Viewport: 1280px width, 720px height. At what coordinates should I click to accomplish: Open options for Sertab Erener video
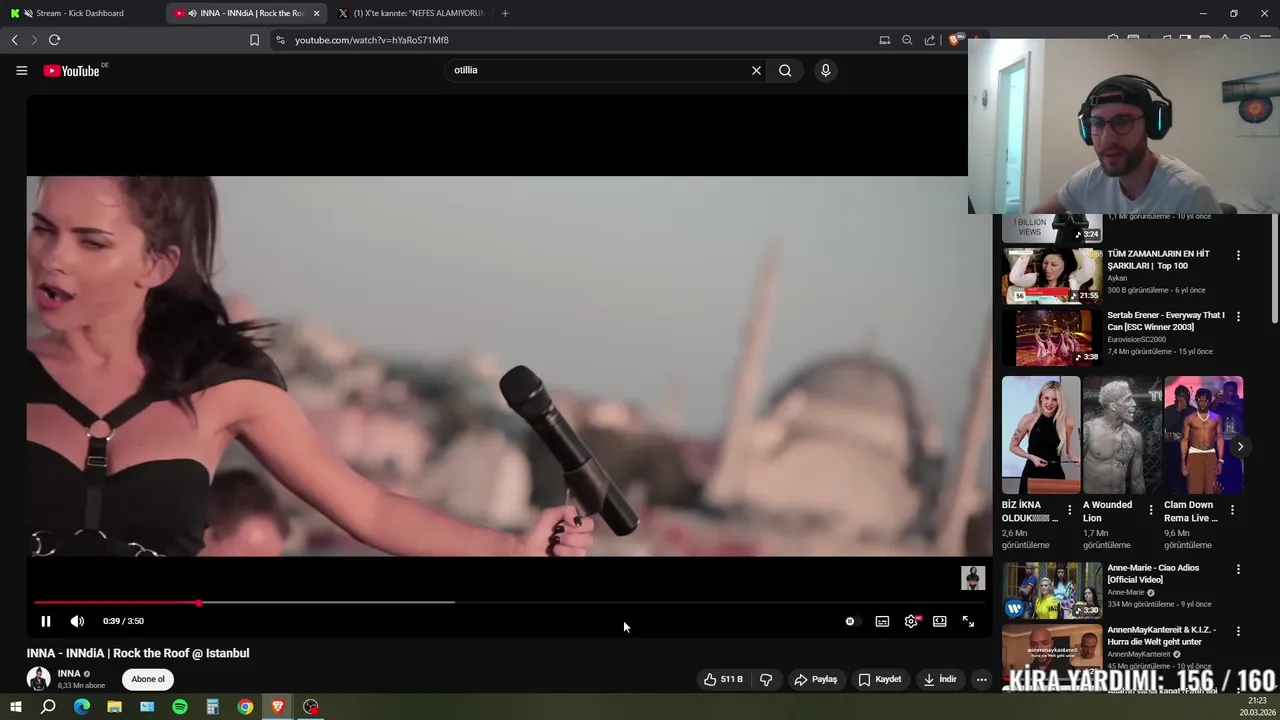[1238, 316]
